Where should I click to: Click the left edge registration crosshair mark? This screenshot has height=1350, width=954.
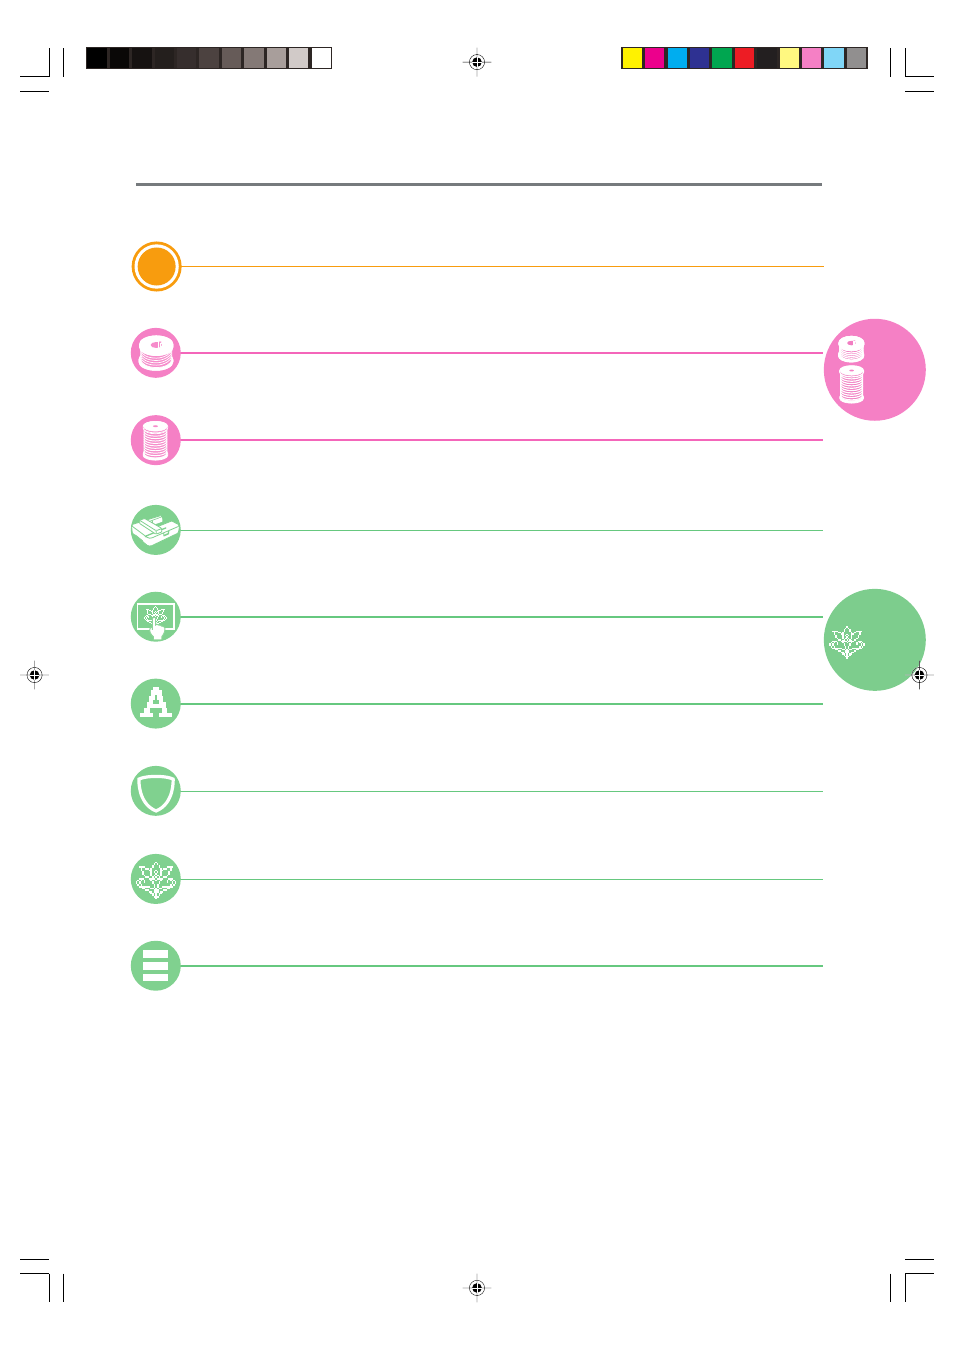click(35, 675)
